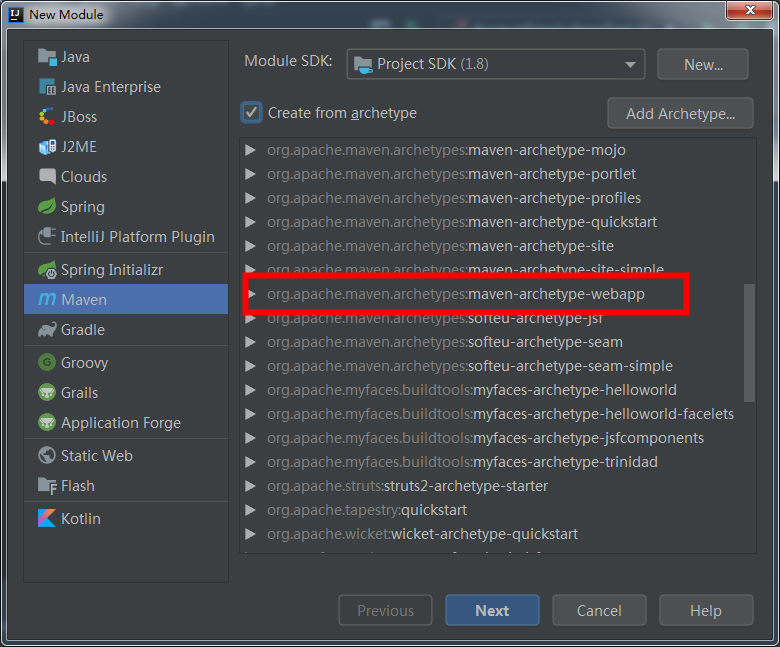
Task: Click the Cancel button
Action: coord(599,610)
